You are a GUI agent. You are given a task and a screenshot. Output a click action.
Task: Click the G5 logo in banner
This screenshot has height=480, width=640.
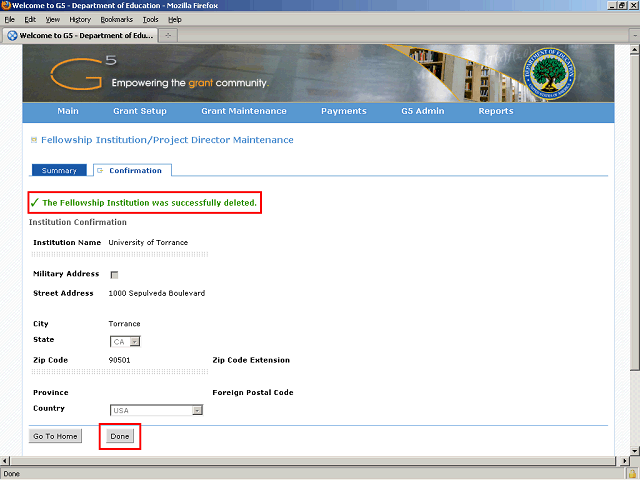[83, 73]
